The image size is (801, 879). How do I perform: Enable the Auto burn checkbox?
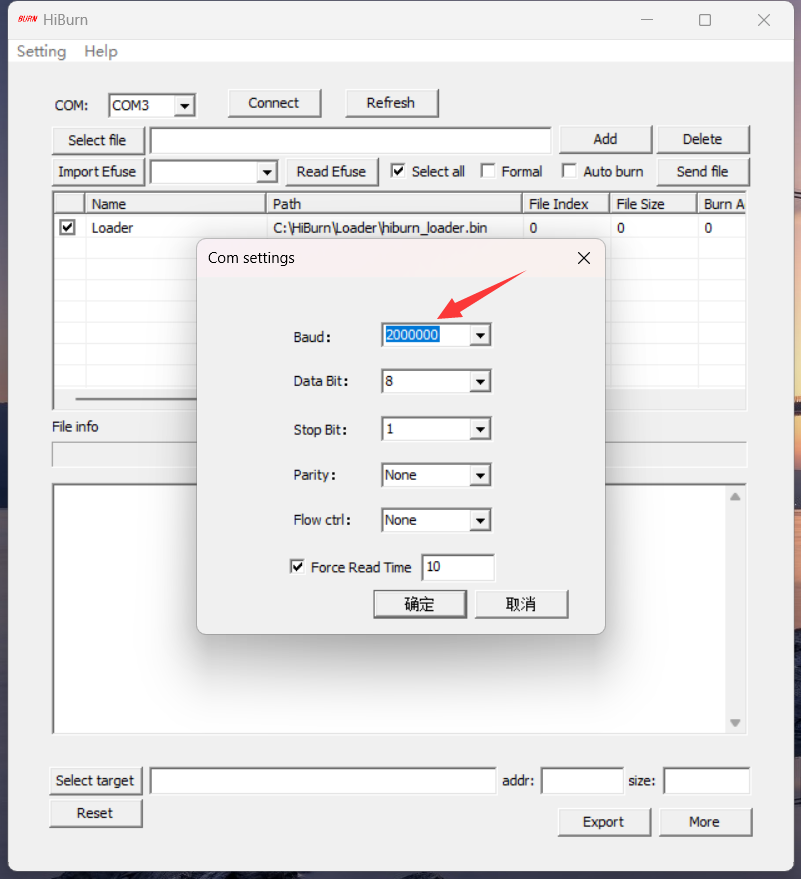click(x=570, y=171)
